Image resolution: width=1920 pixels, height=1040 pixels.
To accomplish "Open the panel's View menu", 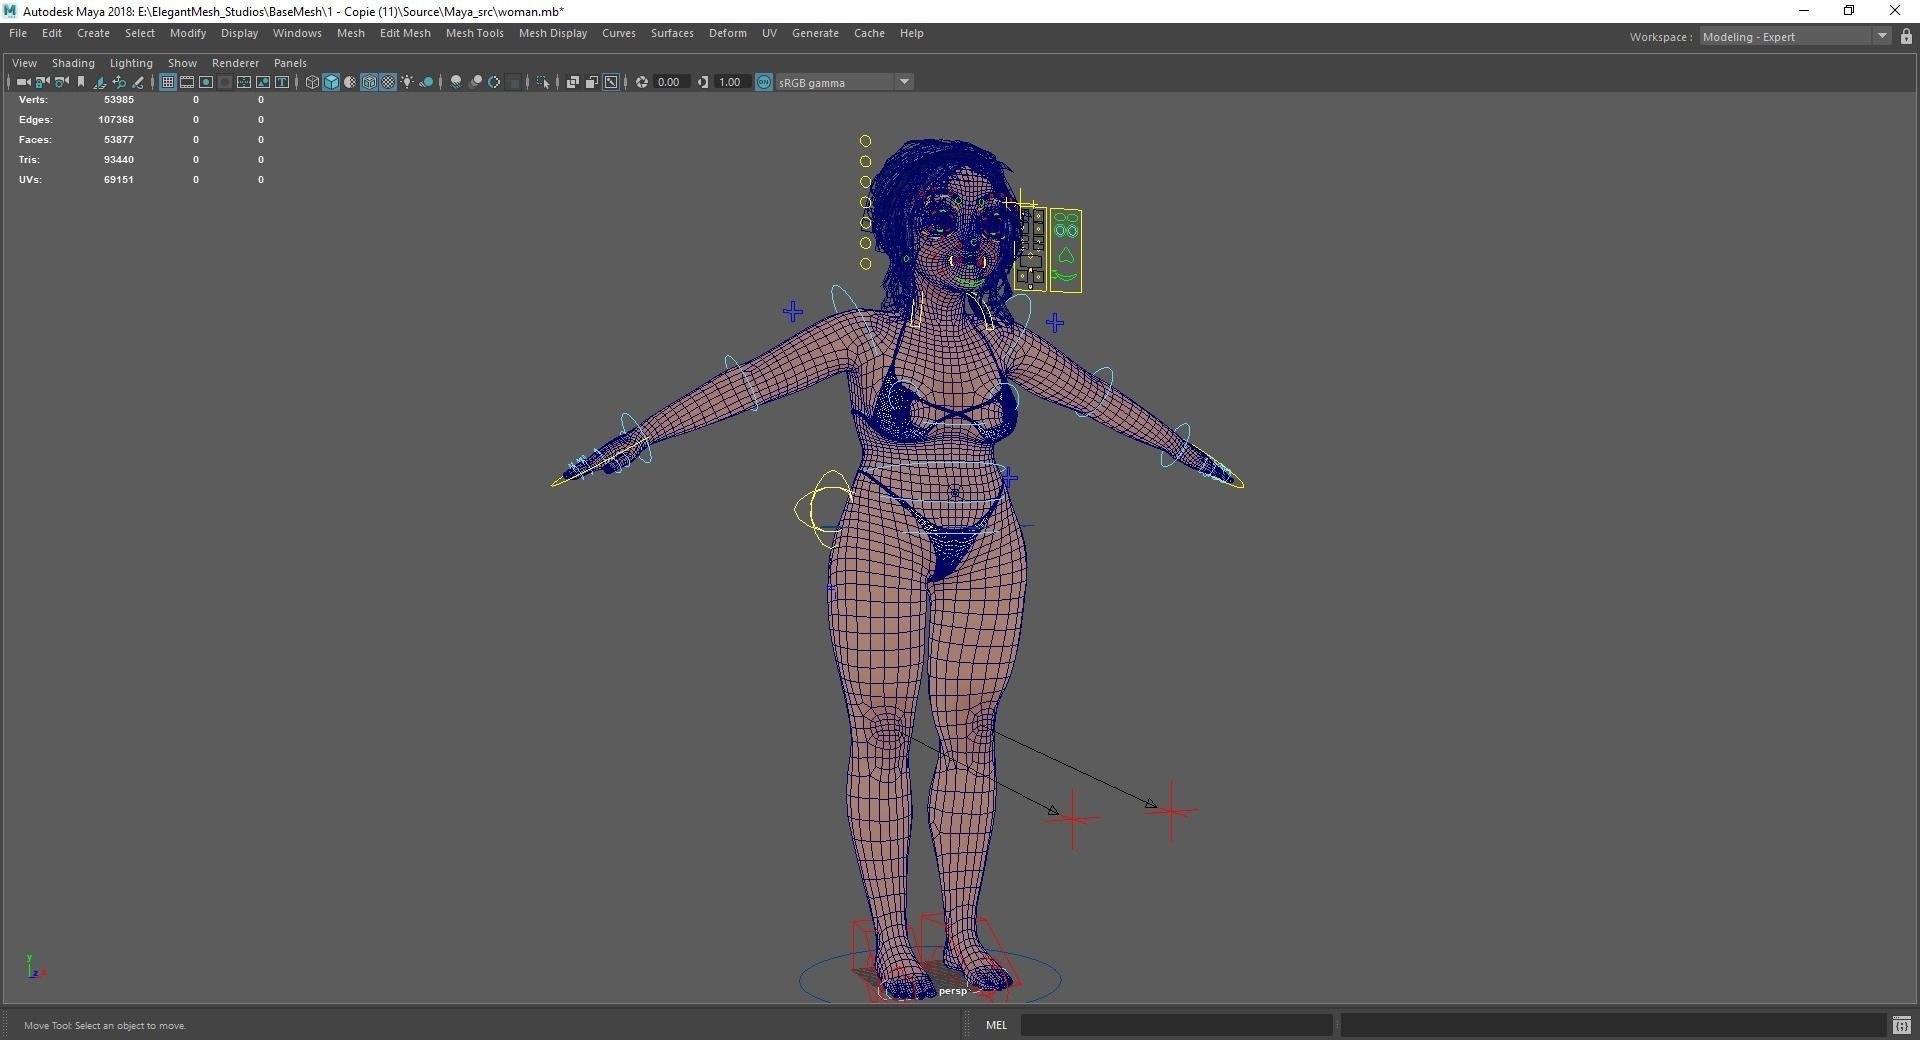I will [24, 63].
